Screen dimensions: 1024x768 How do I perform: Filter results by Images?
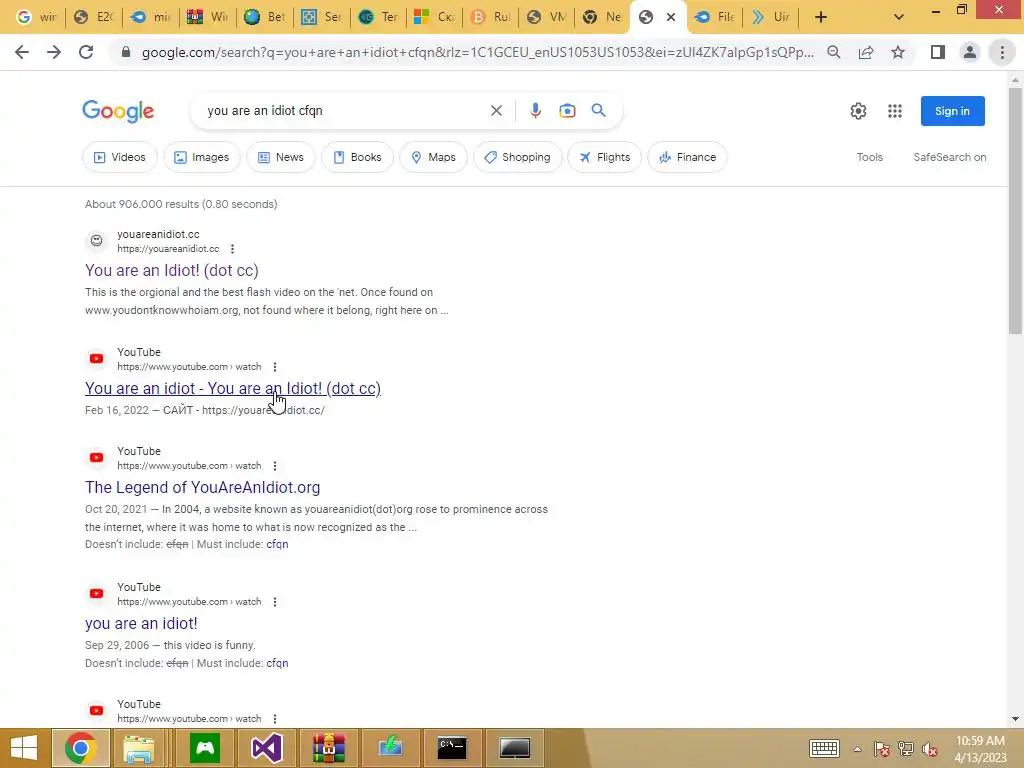[x=201, y=157]
